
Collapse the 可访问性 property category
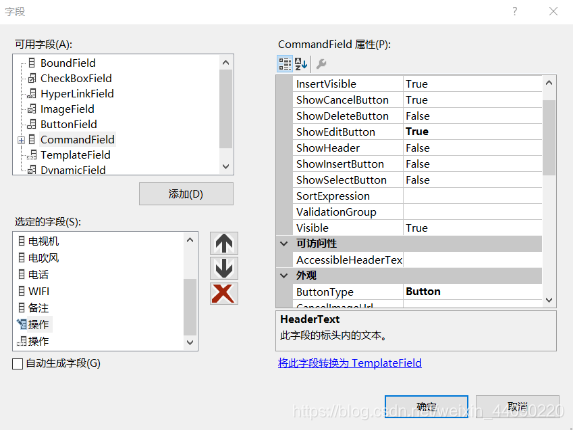tap(284, 244)
